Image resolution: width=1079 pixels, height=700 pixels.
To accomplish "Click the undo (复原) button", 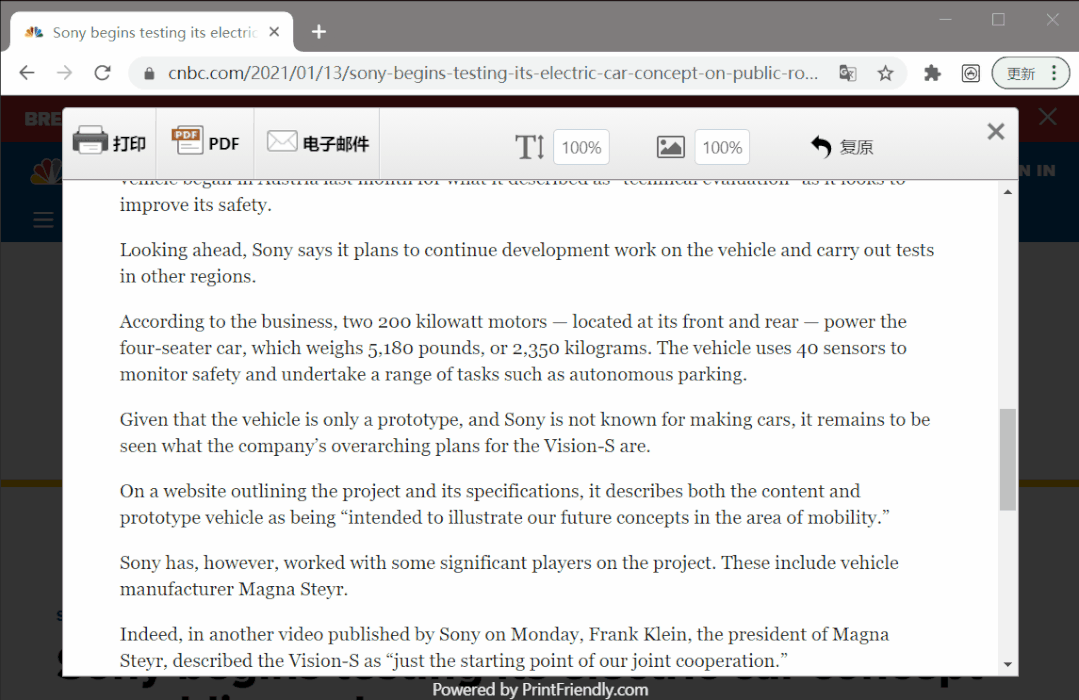I will 842,147.
